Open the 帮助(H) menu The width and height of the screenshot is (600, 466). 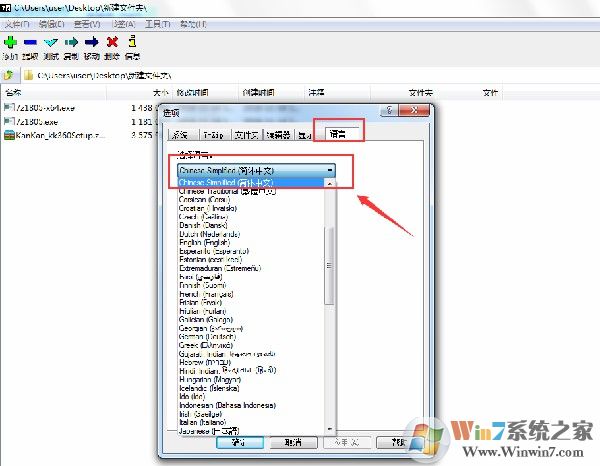coord(193,24)
